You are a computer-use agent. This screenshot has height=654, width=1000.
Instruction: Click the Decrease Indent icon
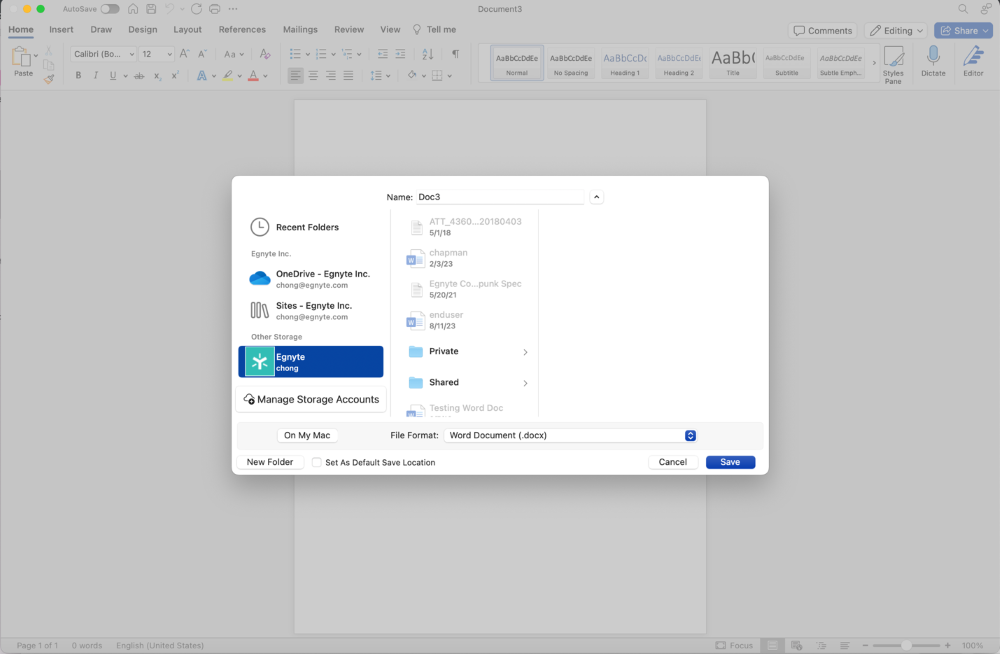(382, 54)
